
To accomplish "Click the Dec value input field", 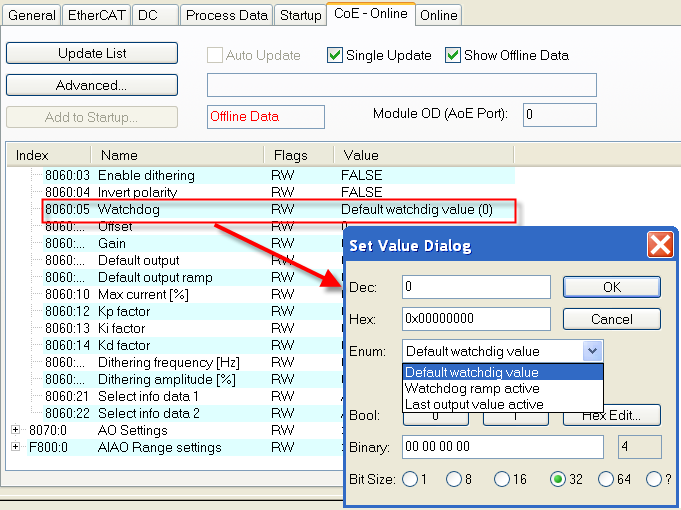I will [476, 287].
